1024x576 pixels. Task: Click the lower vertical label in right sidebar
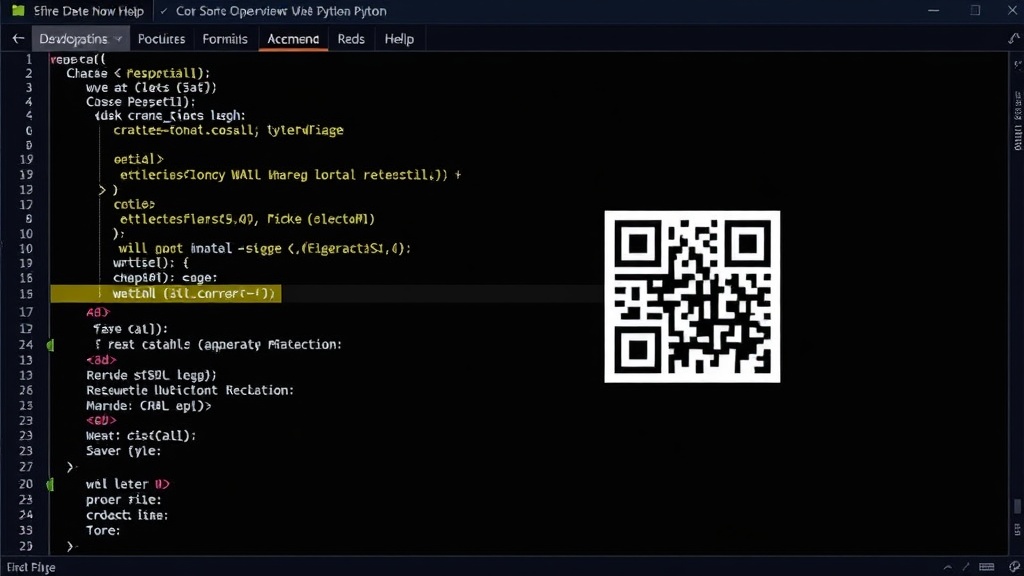(x=1017, y=138)
